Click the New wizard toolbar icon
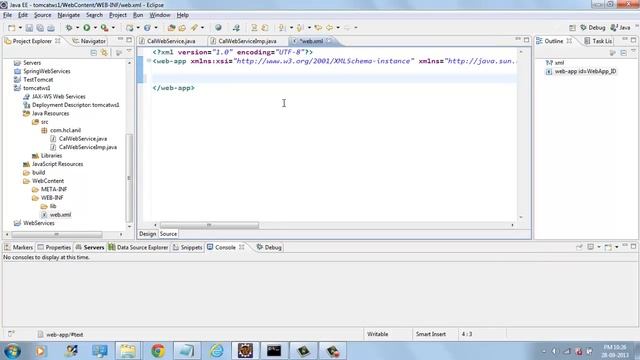 11,28
